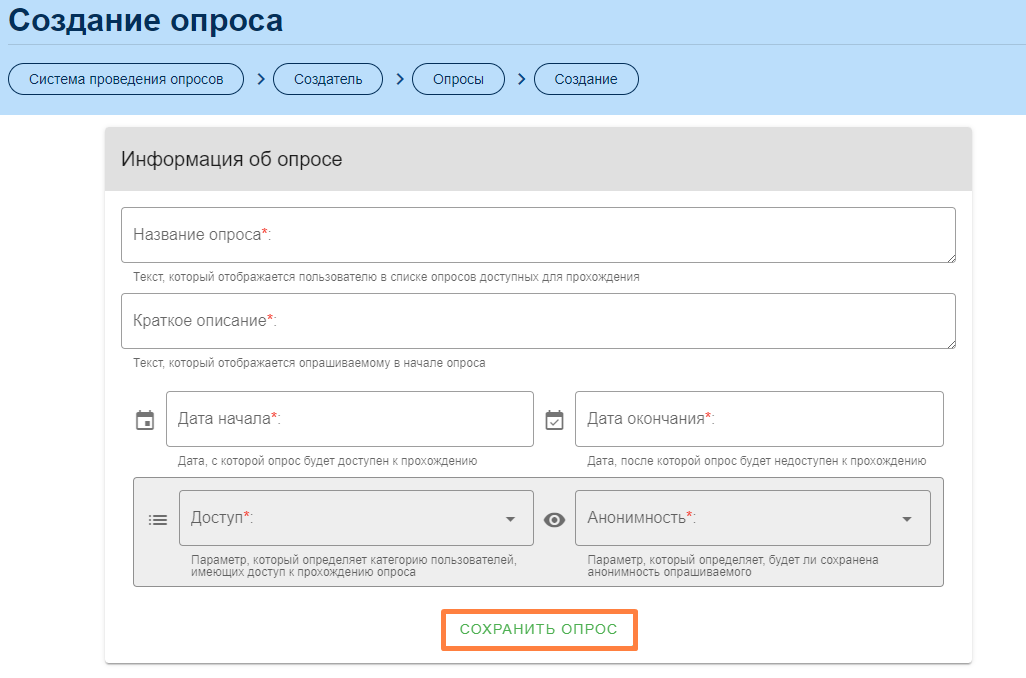Navigate to Опросы breadcrumb
The width and height of the screenshot is (1026, 678).
tap(459, 79)
